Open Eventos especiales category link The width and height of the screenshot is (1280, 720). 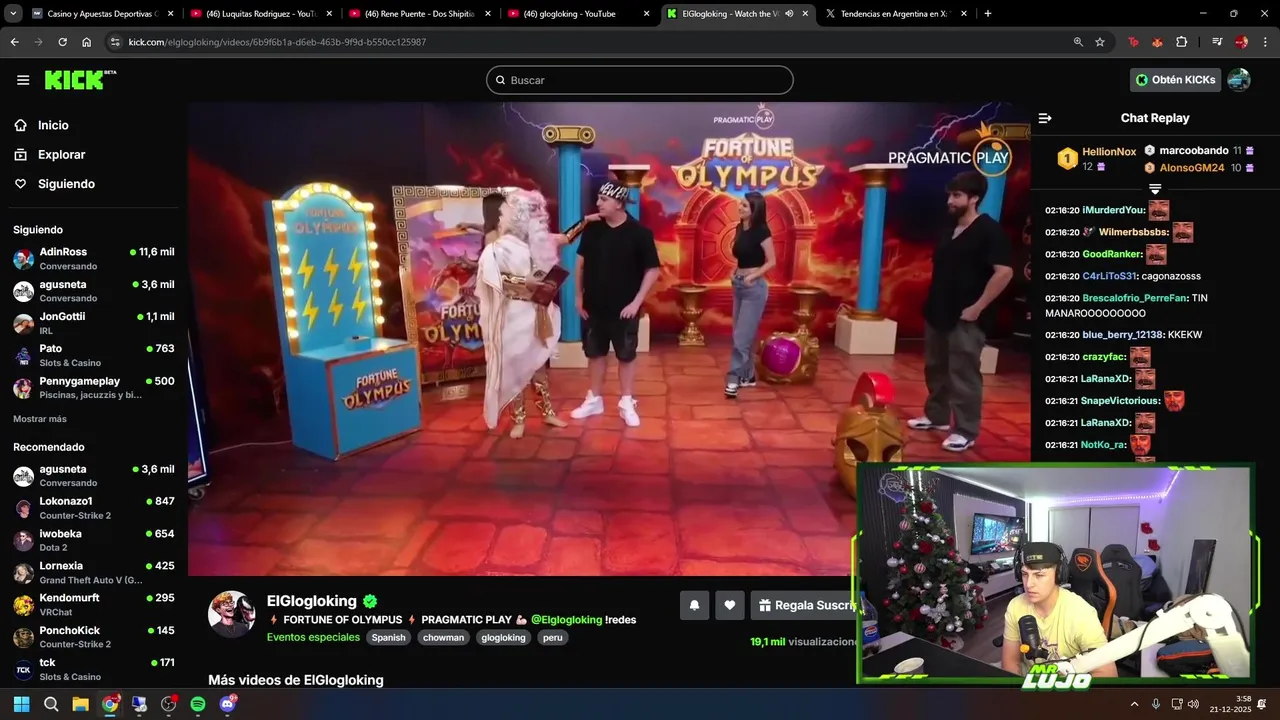[313, 637]
